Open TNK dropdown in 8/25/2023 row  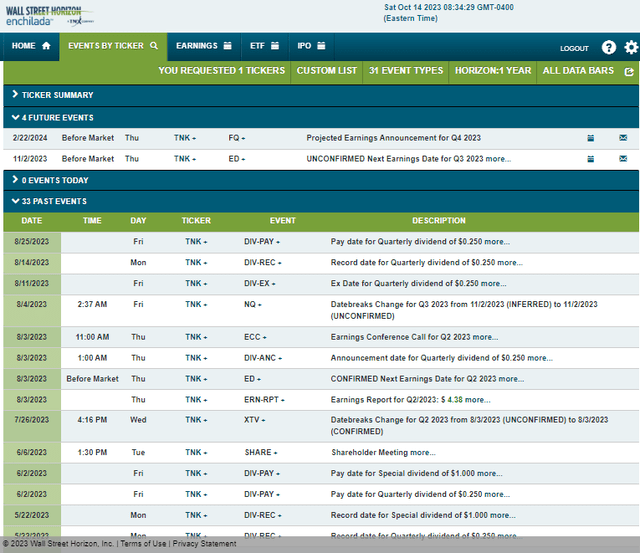[196, 242]
